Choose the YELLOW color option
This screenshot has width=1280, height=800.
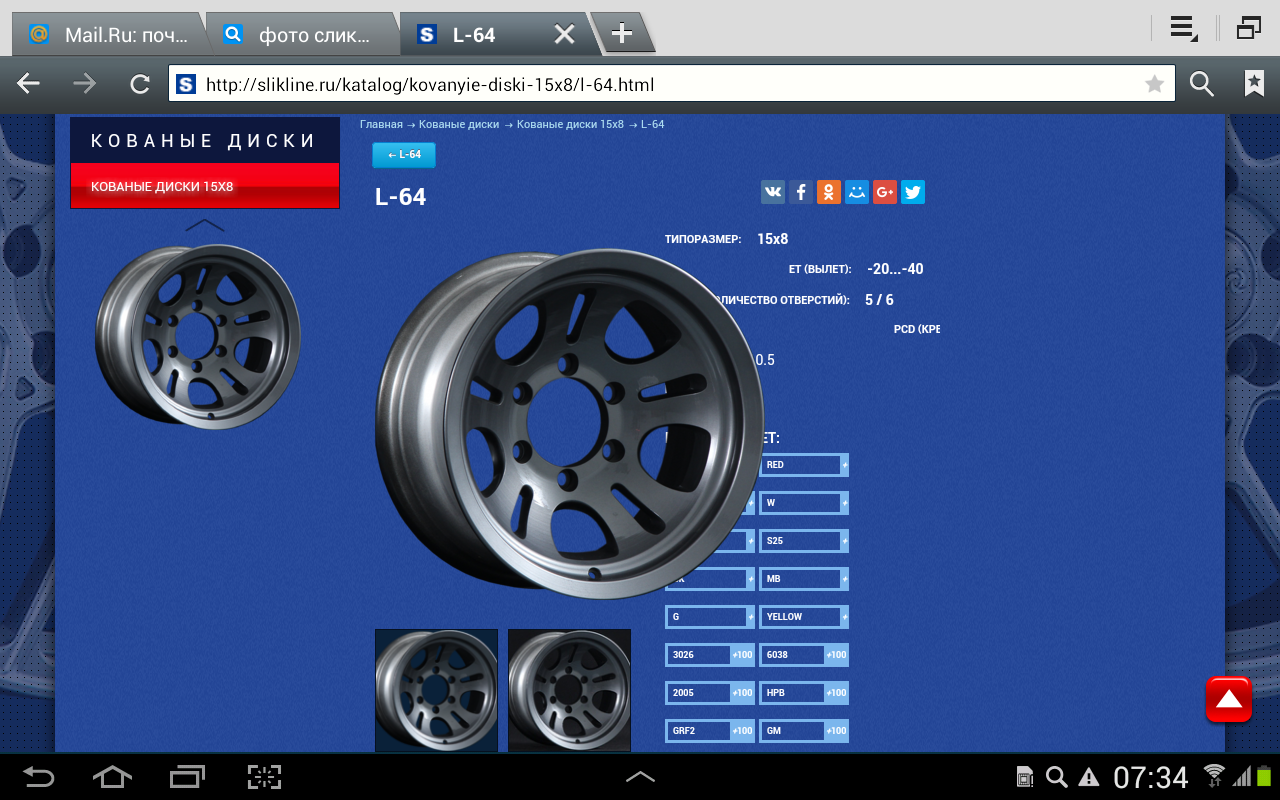tap(803, 617)
